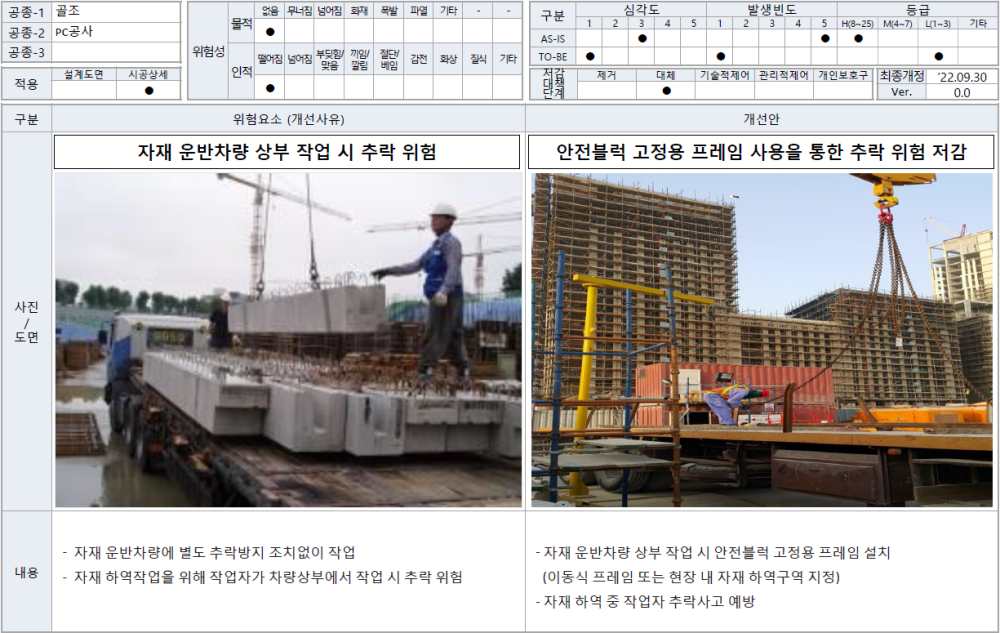
Task: Click the TO-BE dot under 심각도 1
Action: point(590,56)
